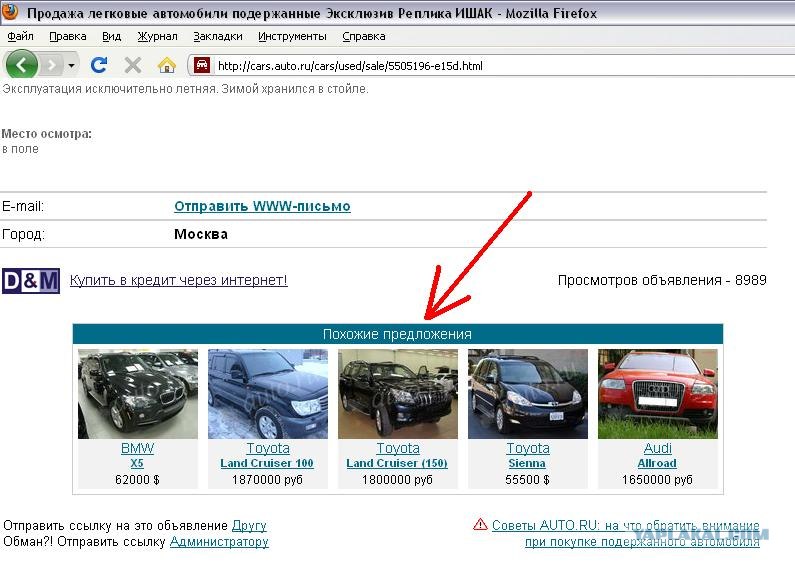Open the Land Cruiser (150) car thumbnail

[x=398, y=394]
